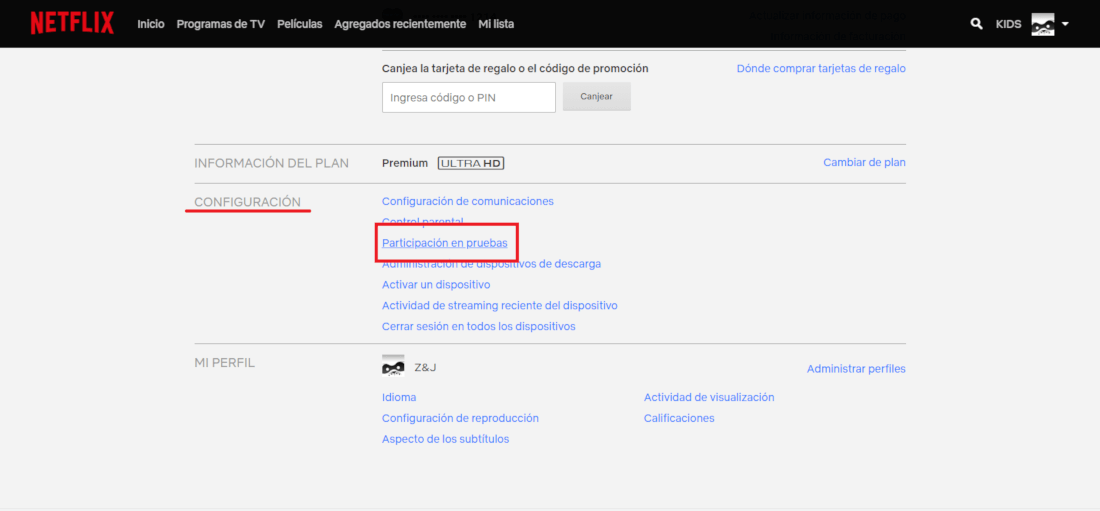
Task: Open Actividad de streaming reciente del dispositivo
Action: click(x=499, y=306)
